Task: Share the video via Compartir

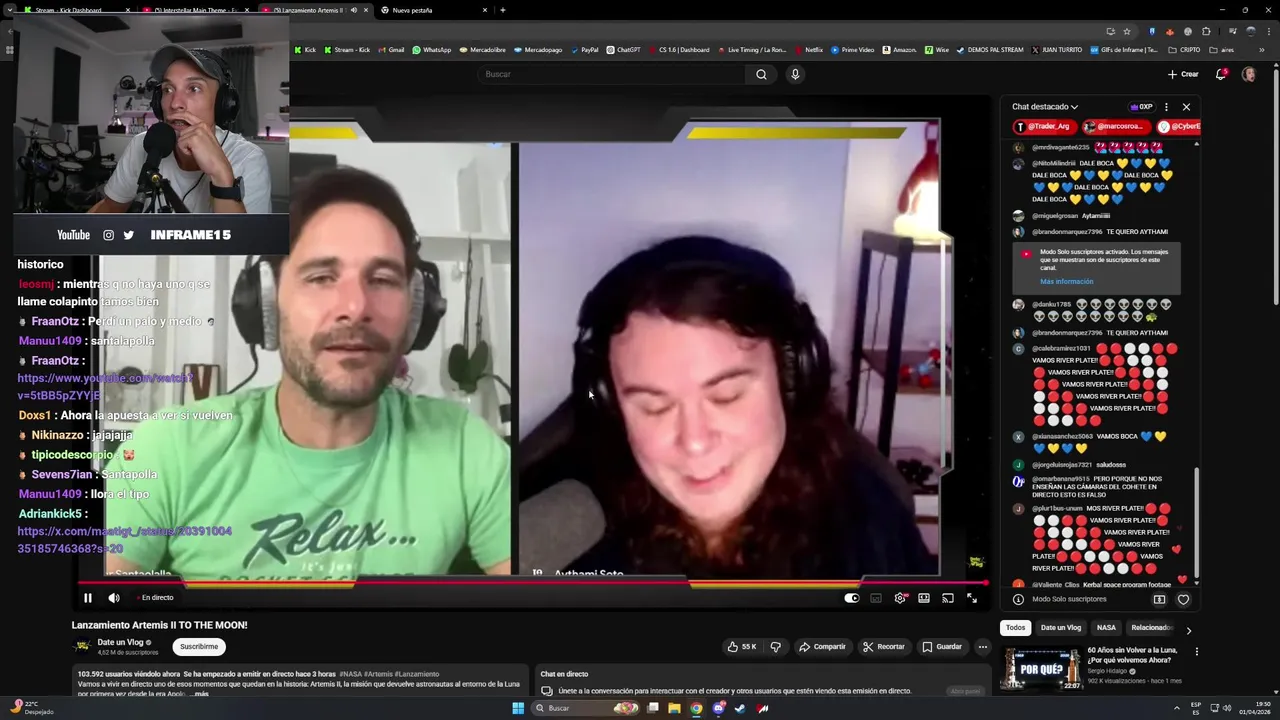Action: 822,647
